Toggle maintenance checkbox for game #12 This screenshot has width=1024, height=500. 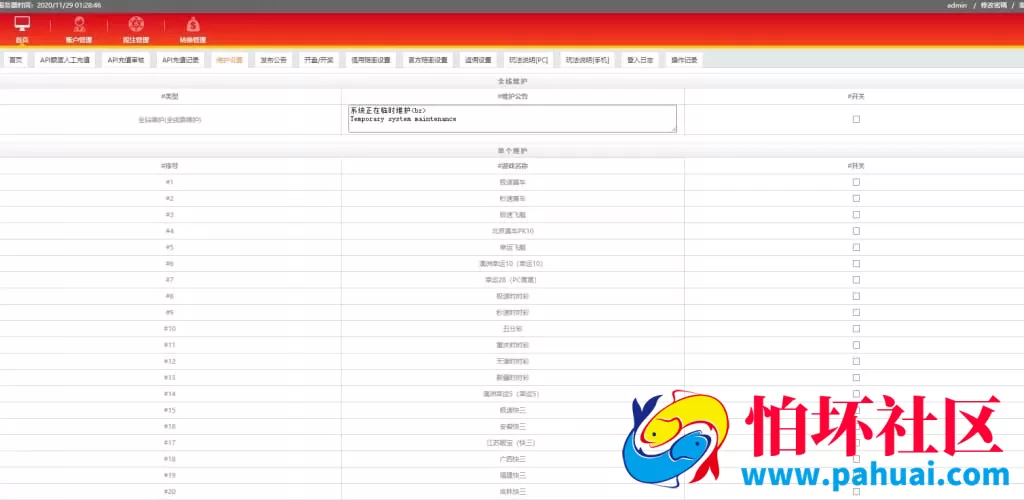[856, 361]
